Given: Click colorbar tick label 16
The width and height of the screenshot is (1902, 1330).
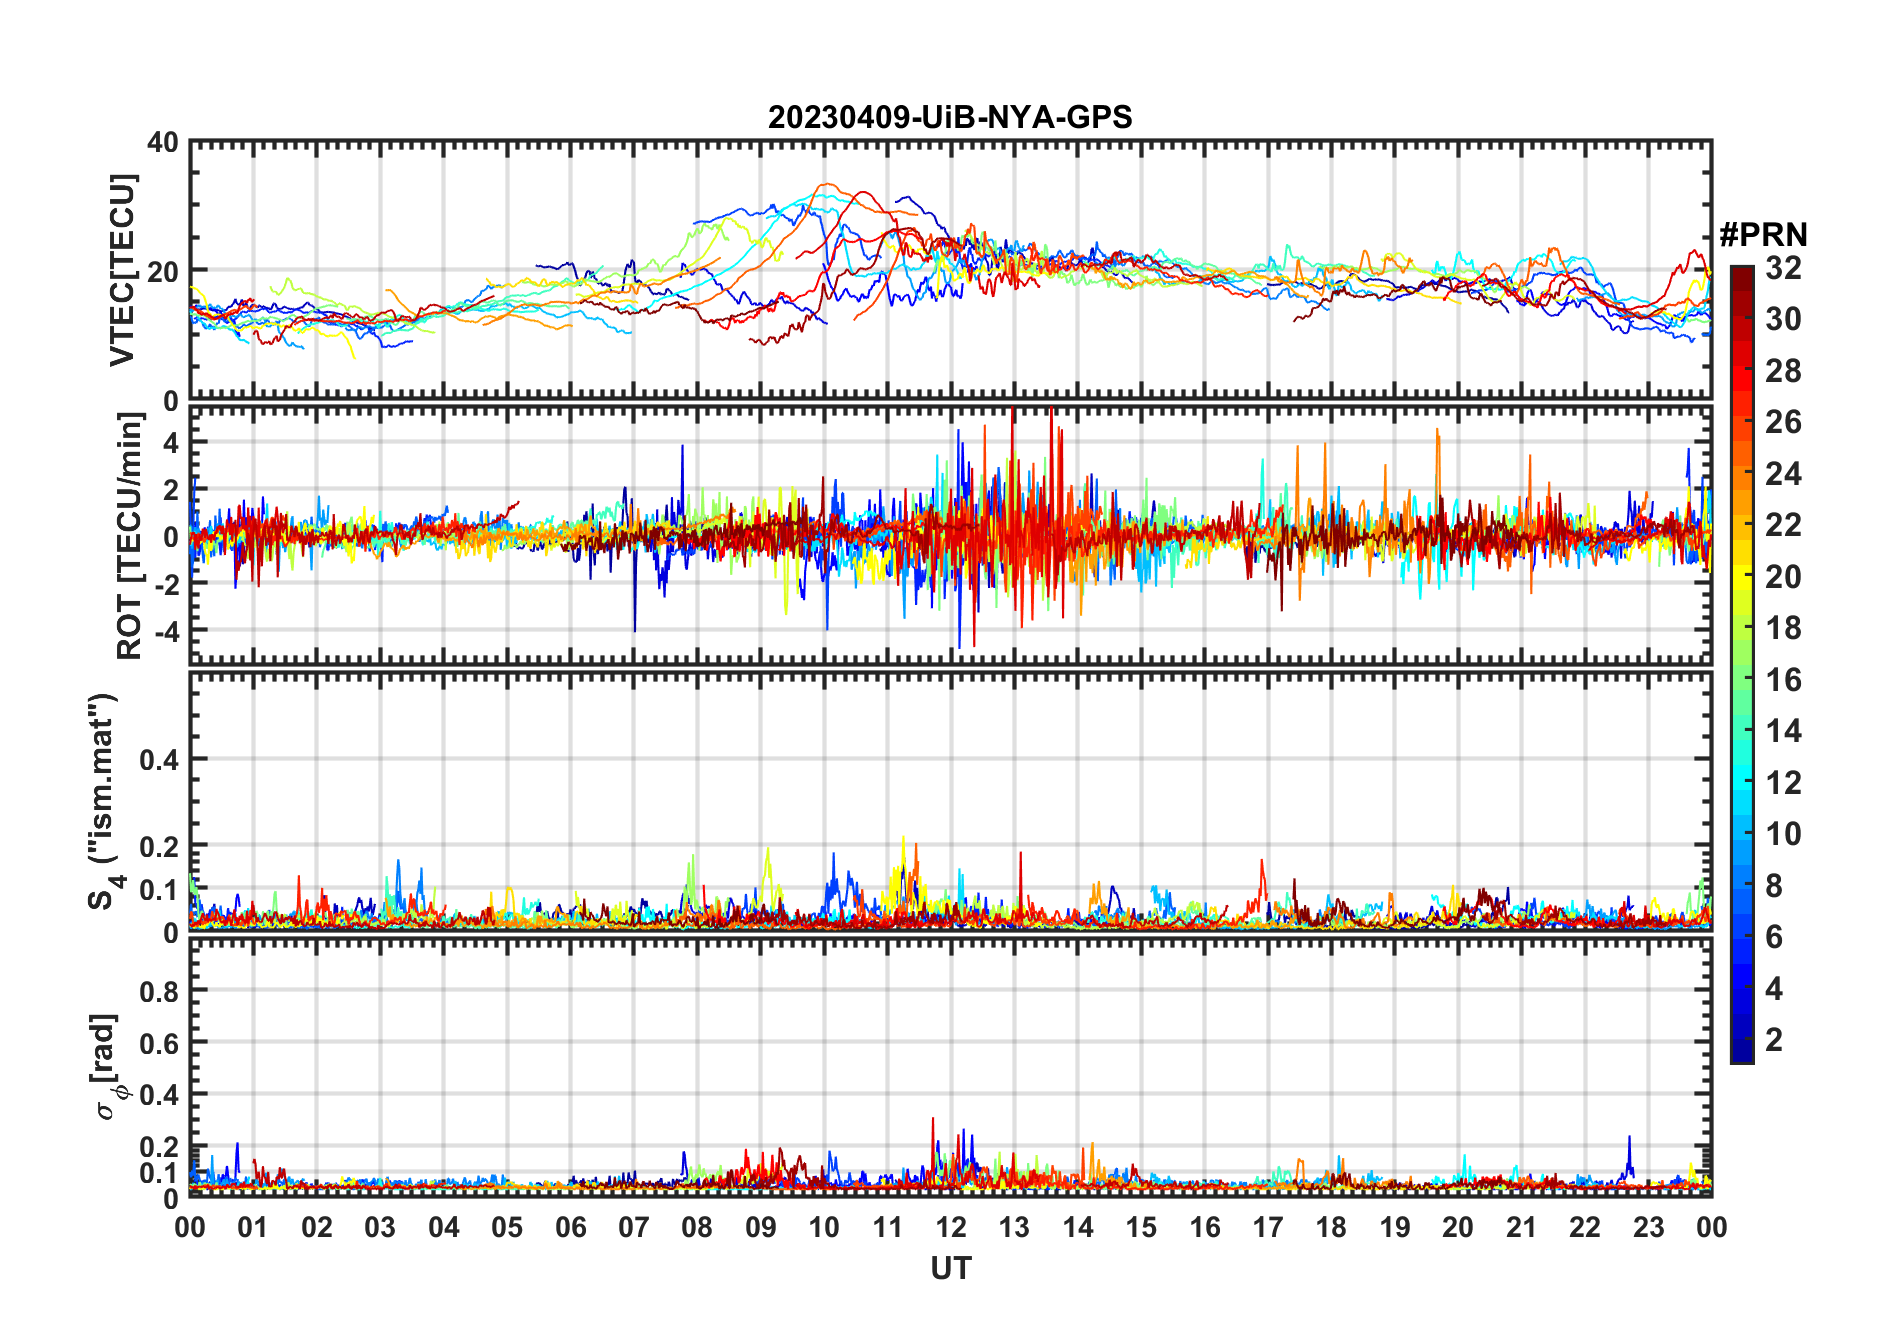Looking at the screenshot, I should coord(1783,680).
